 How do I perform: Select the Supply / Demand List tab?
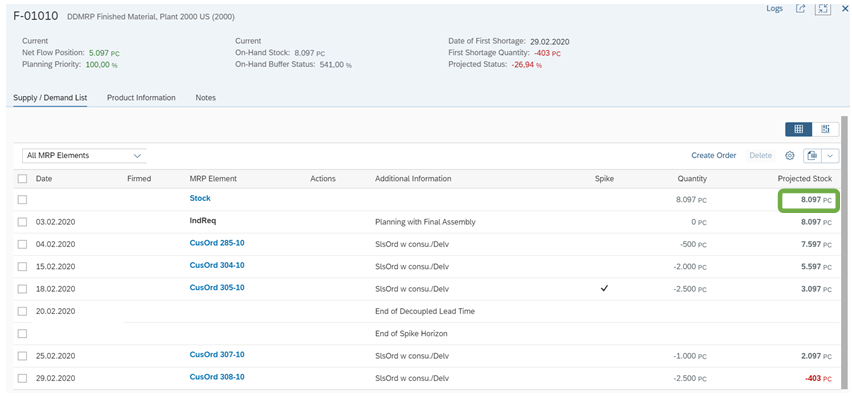point(50,98)
